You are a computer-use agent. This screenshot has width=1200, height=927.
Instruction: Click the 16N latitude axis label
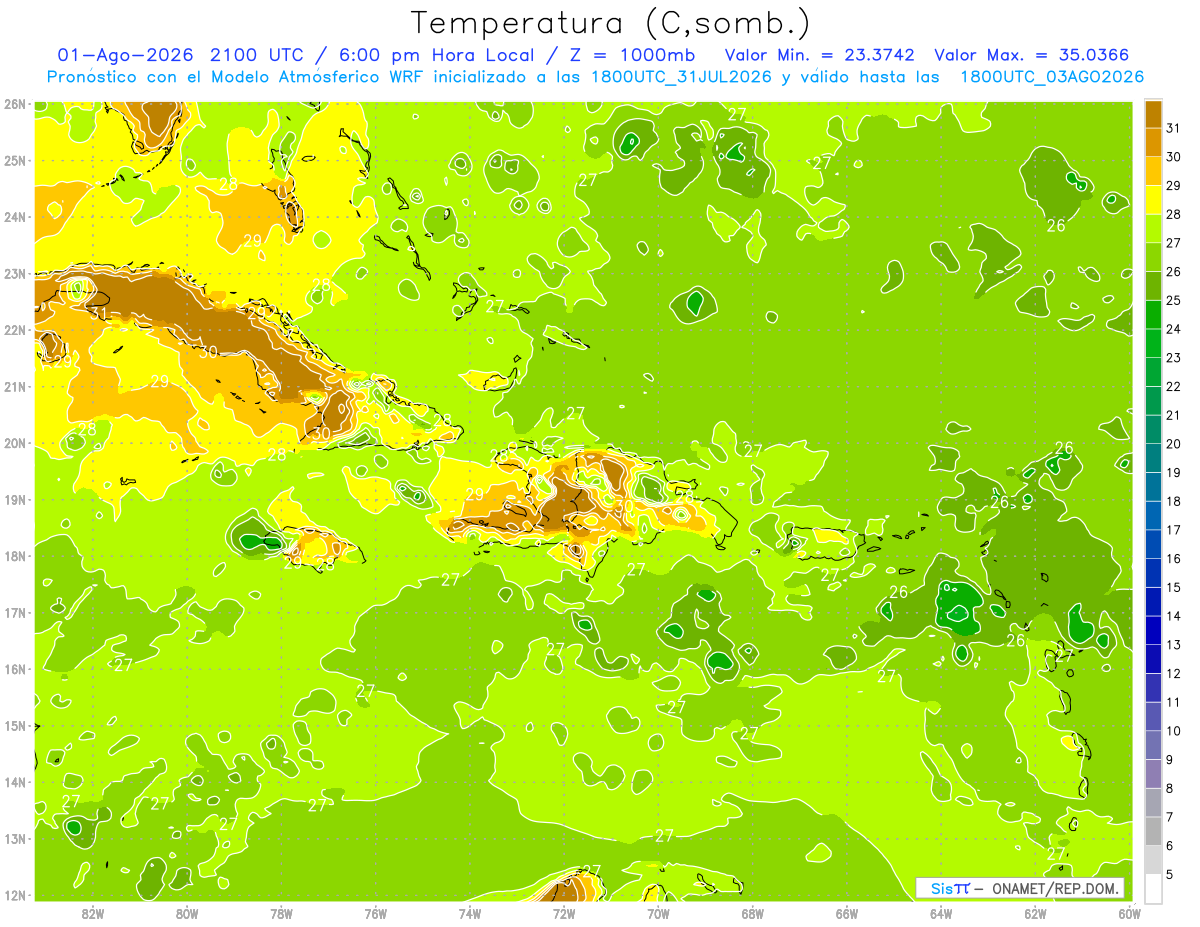click(15, 669)
